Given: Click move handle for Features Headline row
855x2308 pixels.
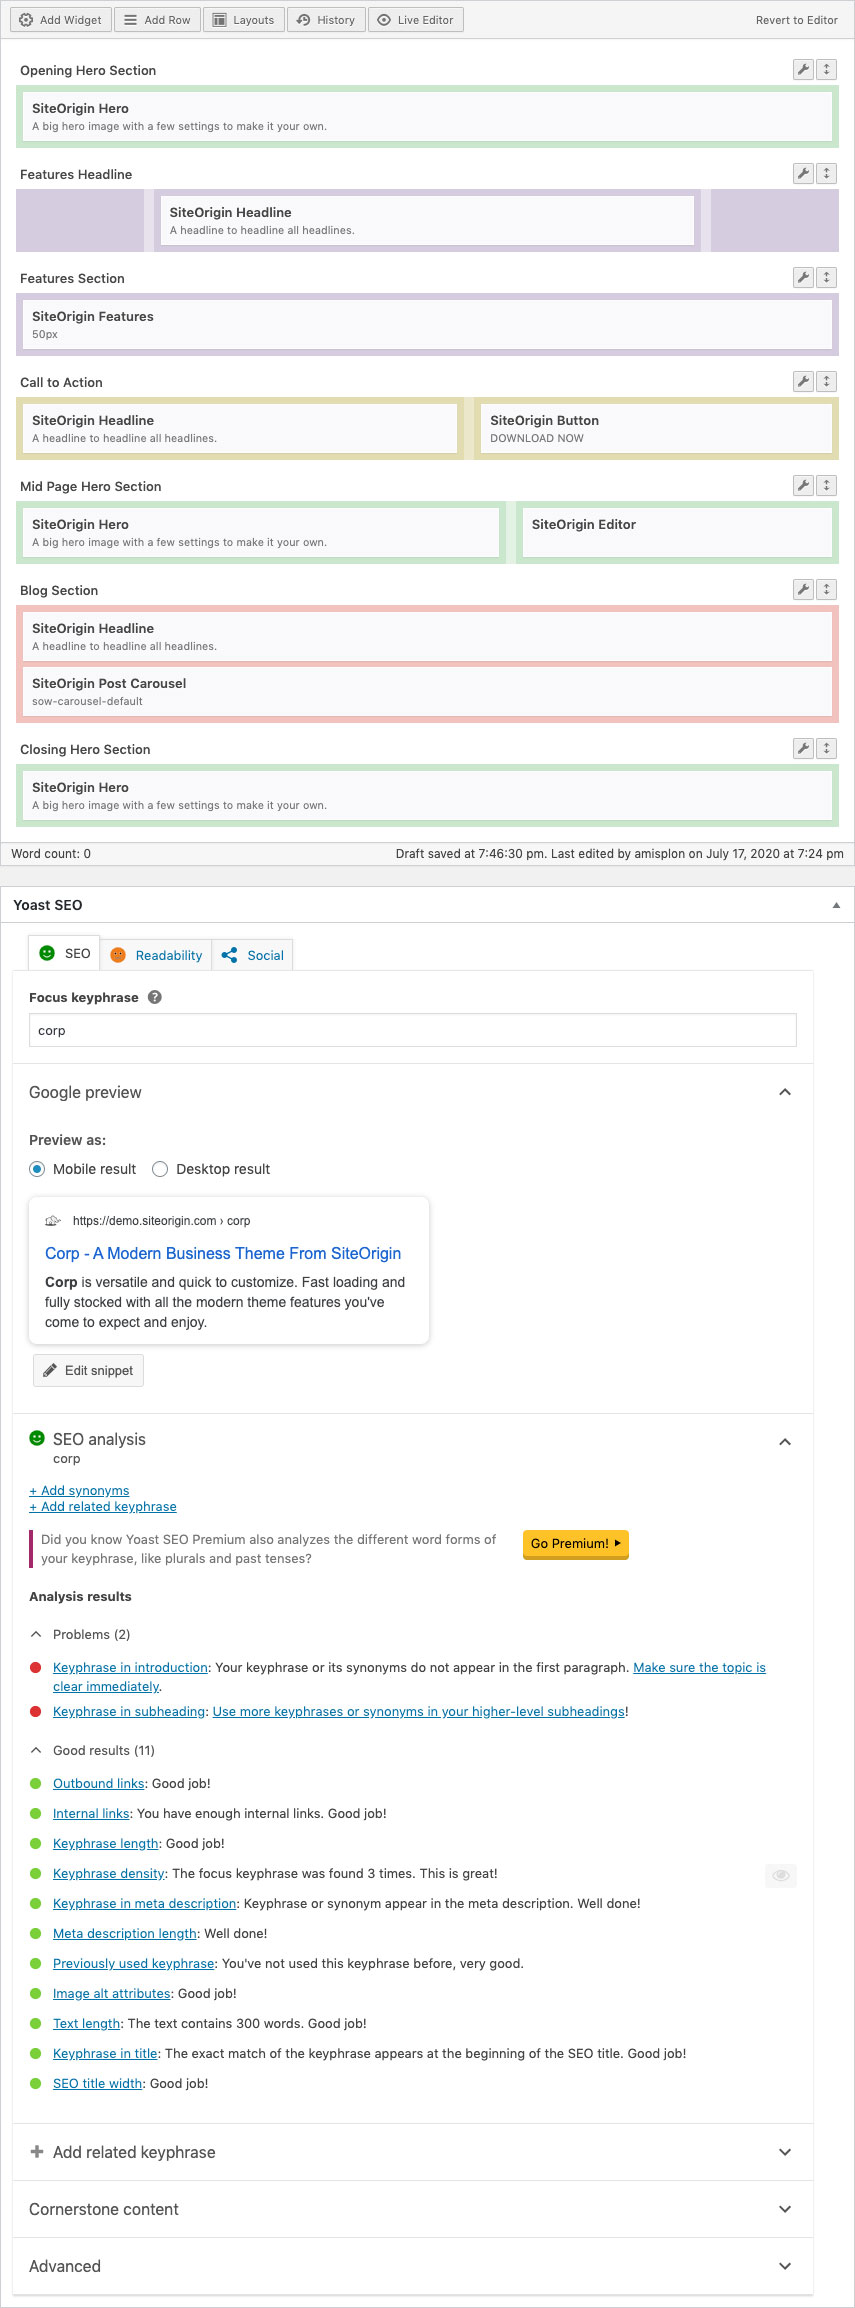Looking at the screenshot, I should (826, 173).
